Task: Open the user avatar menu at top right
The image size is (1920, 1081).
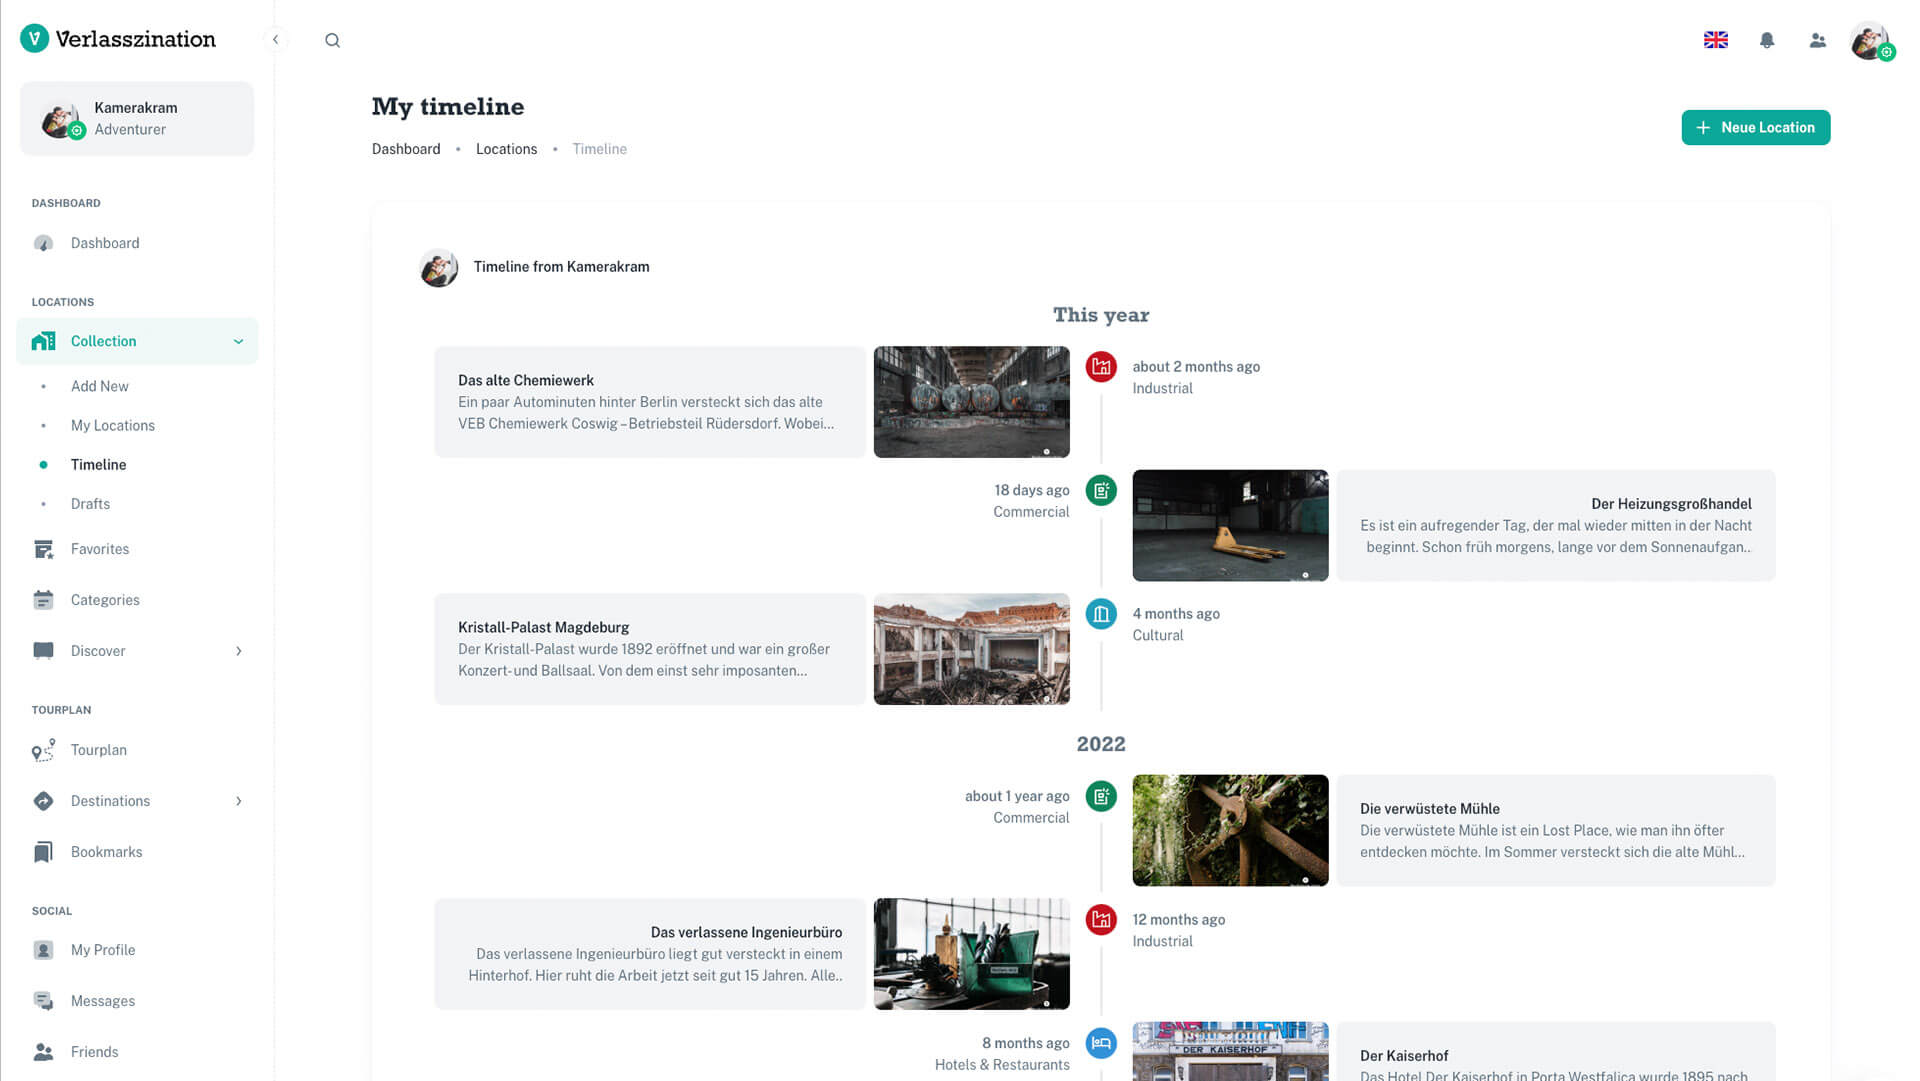Action: pos(1869,41)
